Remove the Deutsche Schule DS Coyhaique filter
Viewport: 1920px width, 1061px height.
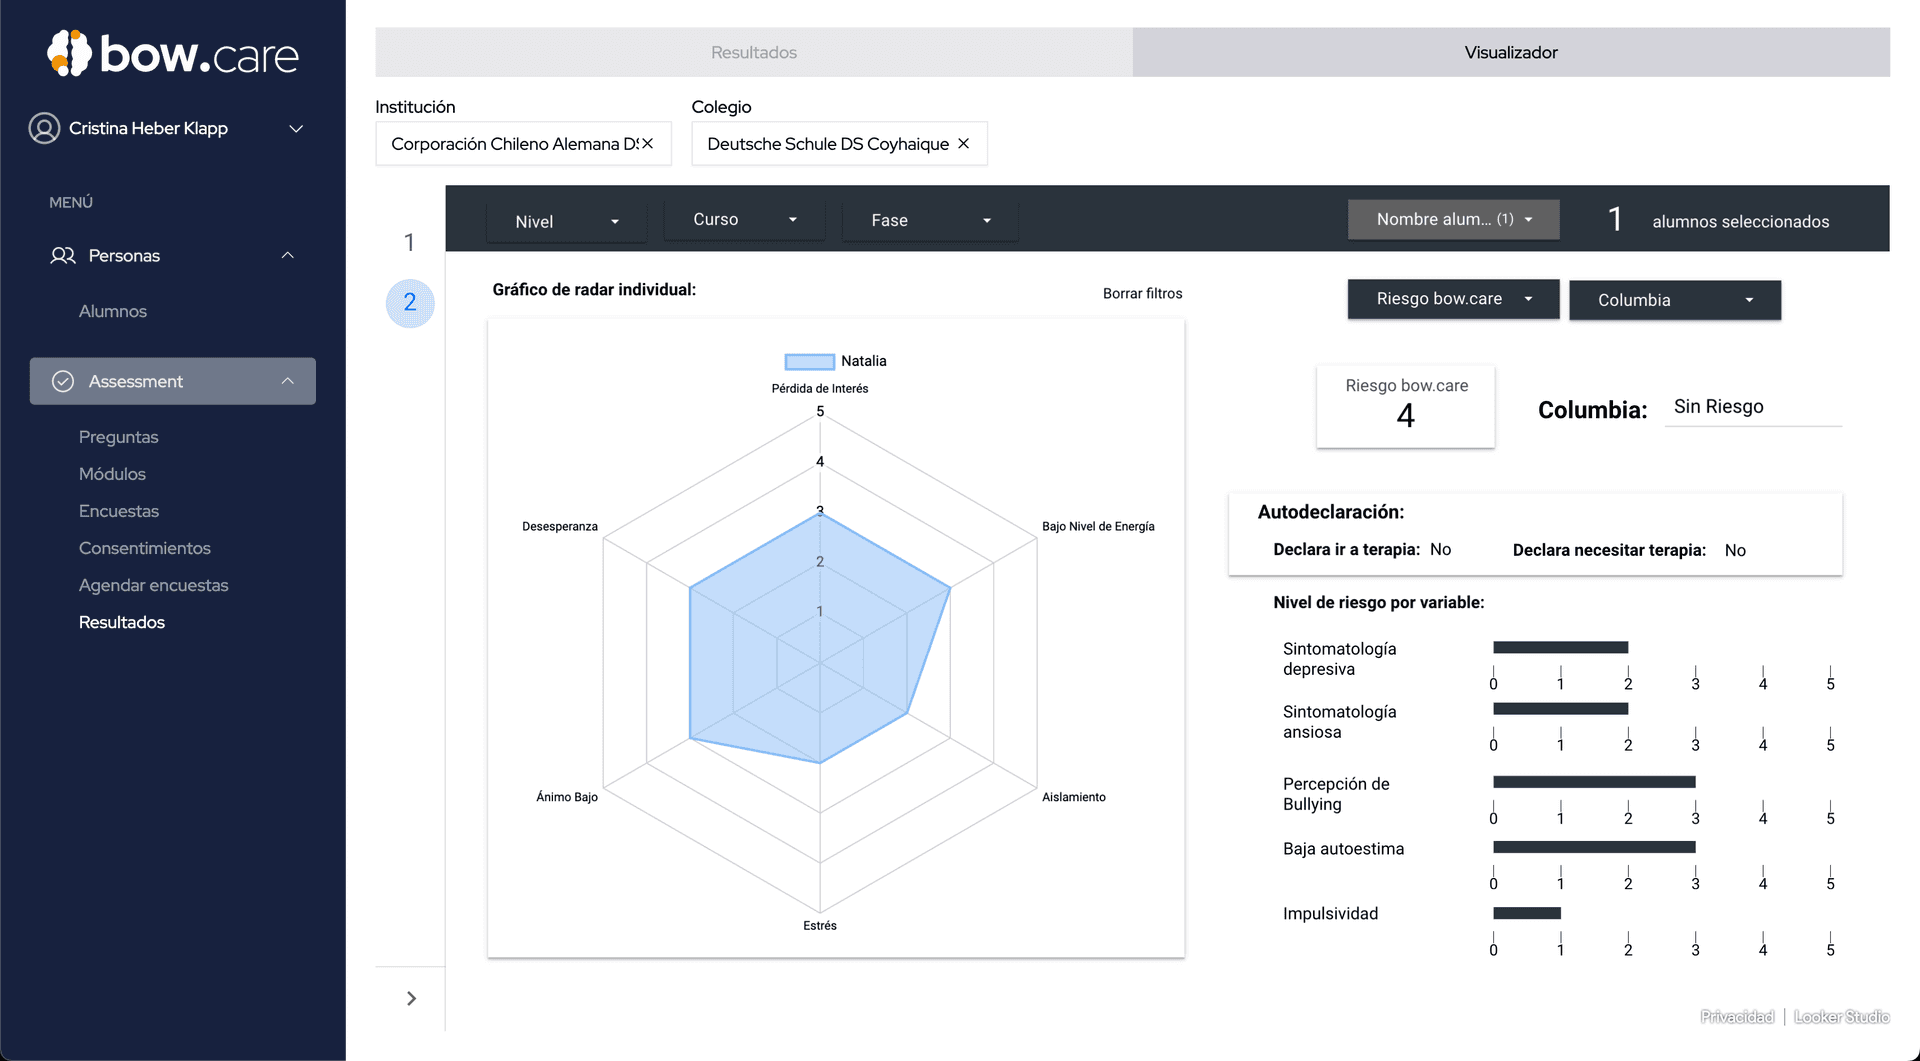[963, 143]
